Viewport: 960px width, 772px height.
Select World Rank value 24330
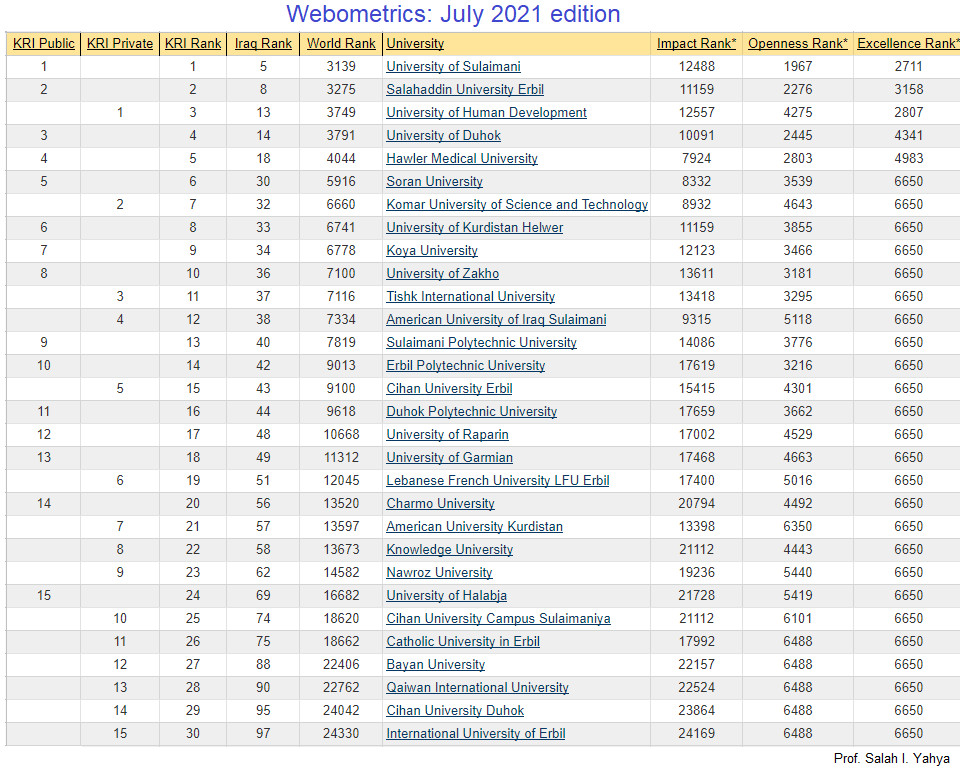(341, 734)
